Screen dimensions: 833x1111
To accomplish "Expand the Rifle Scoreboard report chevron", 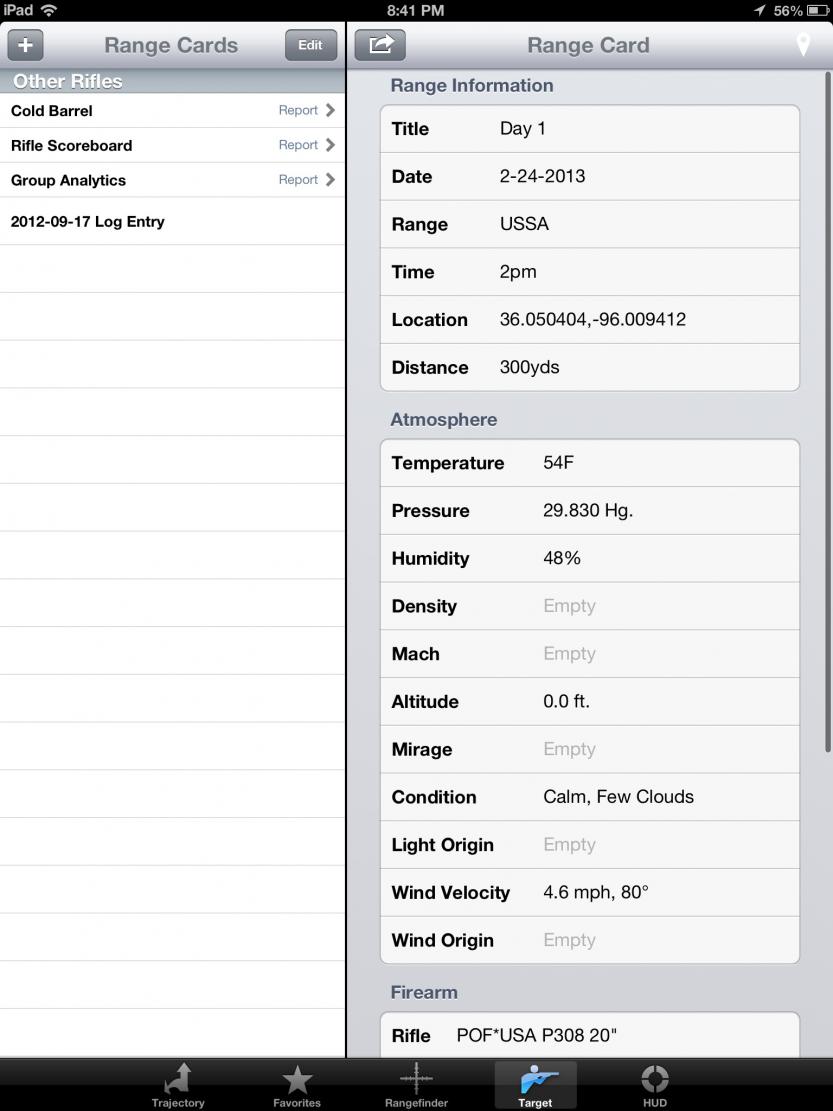I will (329, 145).
